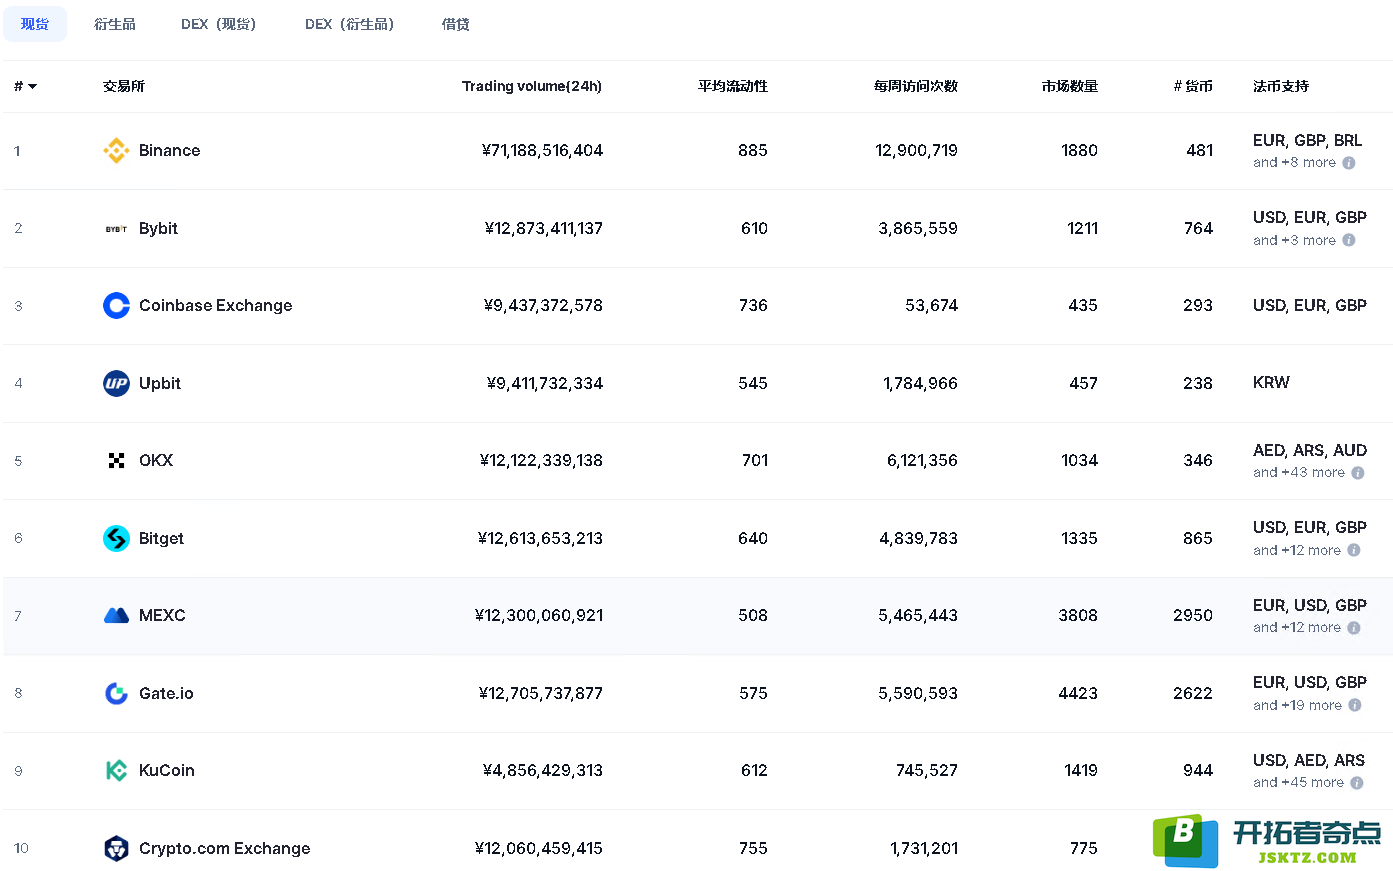Click 'and +19 more' in Gate.io row
The image size is (1393, 871).
[1297, 705]
